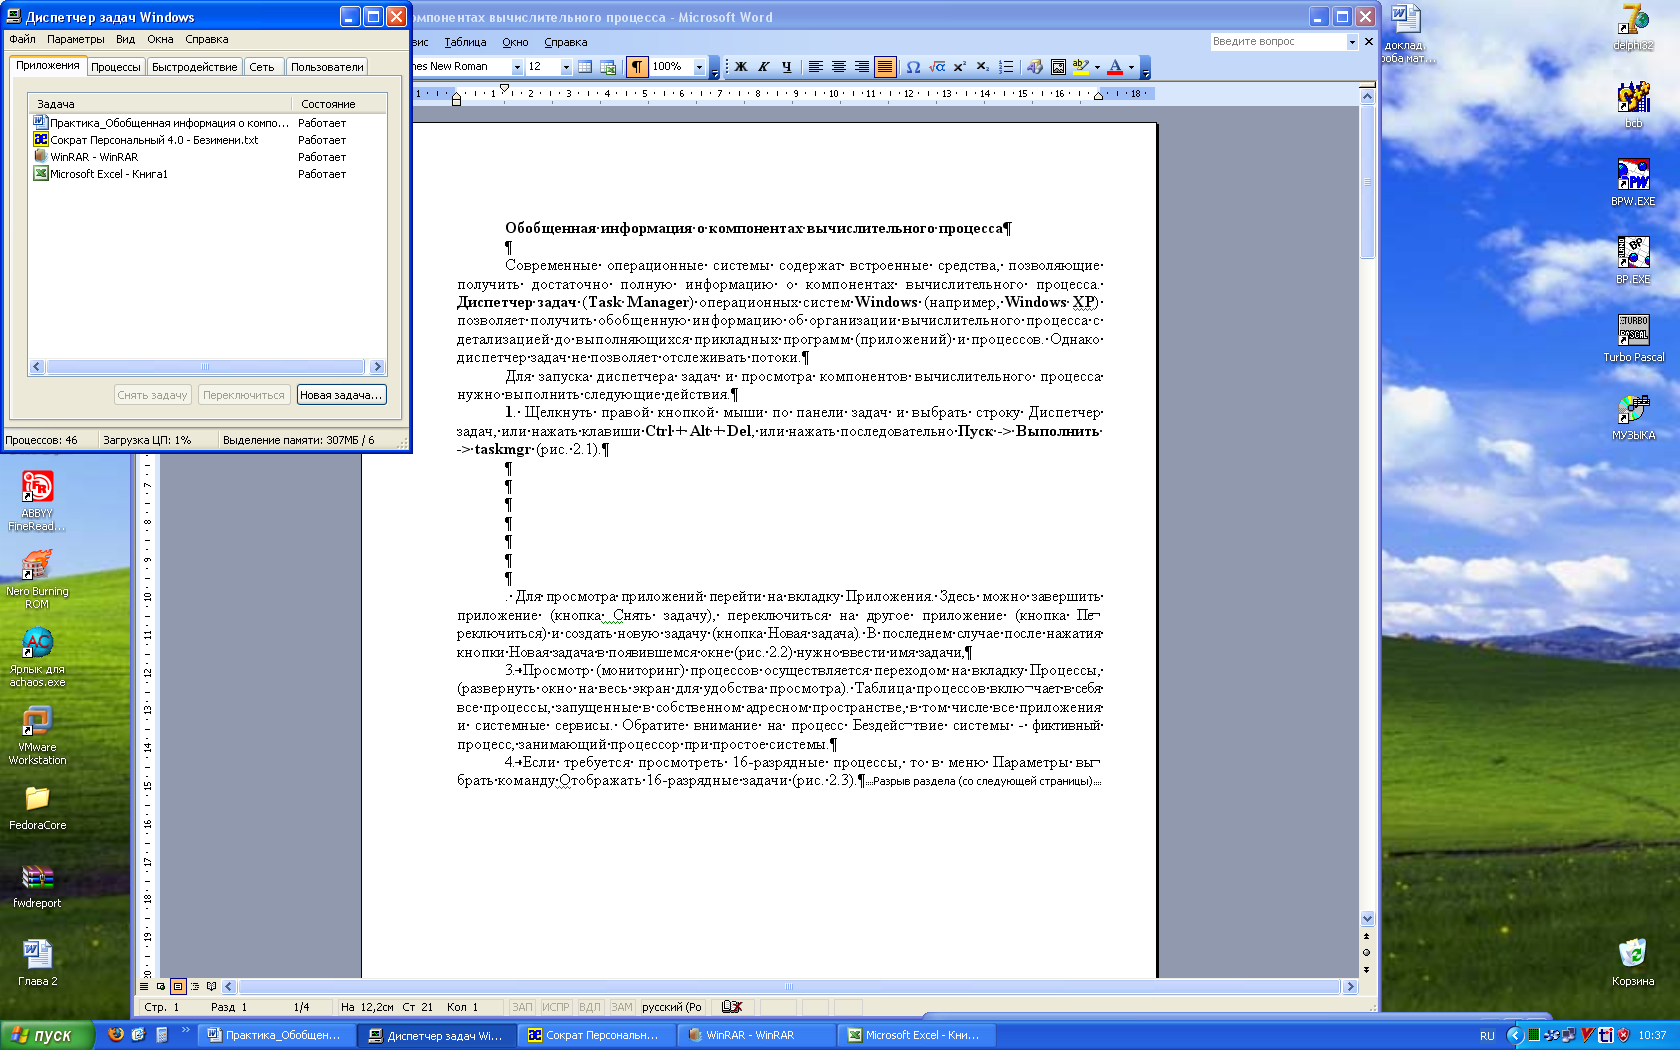
Task: Open the zoom 100% dropdown
Action: 699,67
